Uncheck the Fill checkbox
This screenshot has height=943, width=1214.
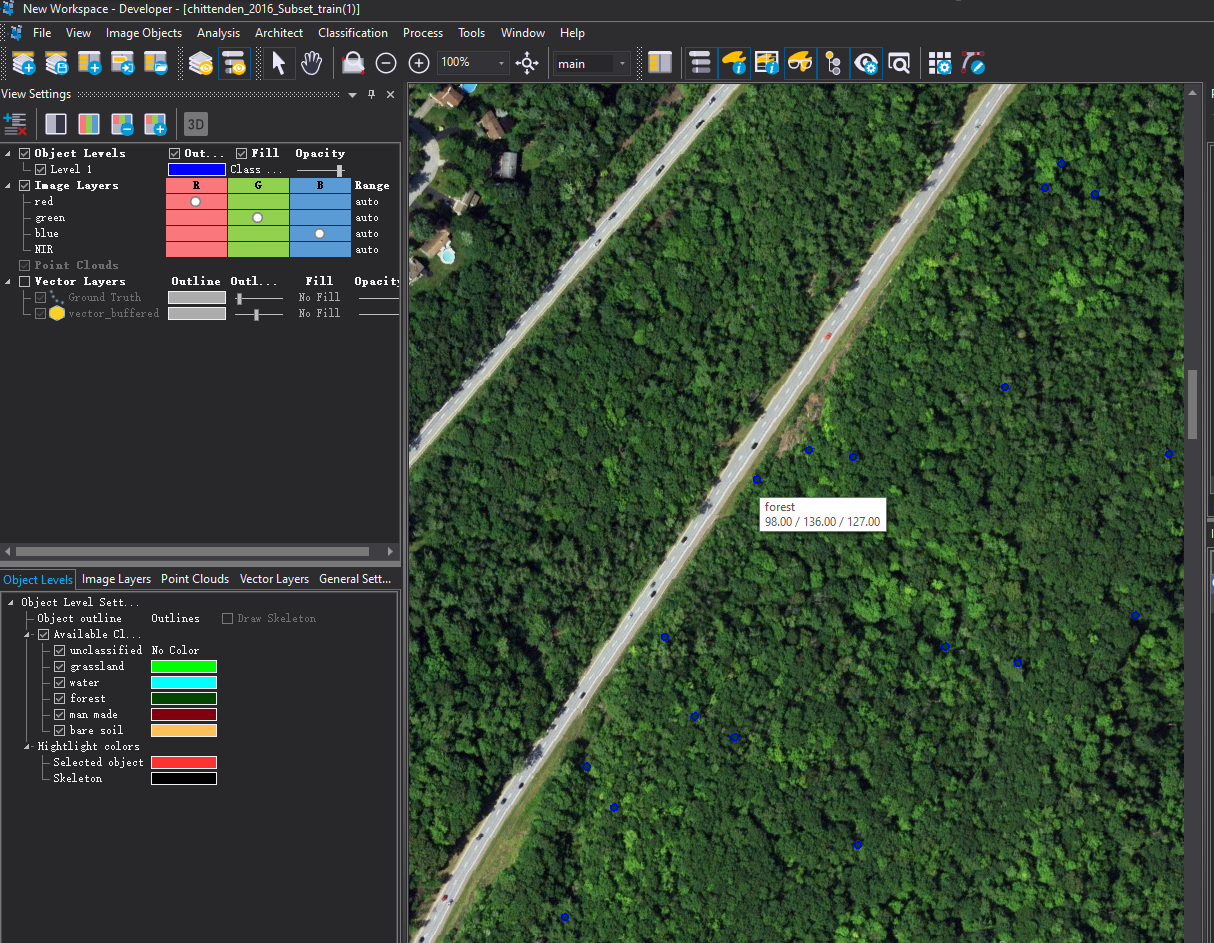241,153
